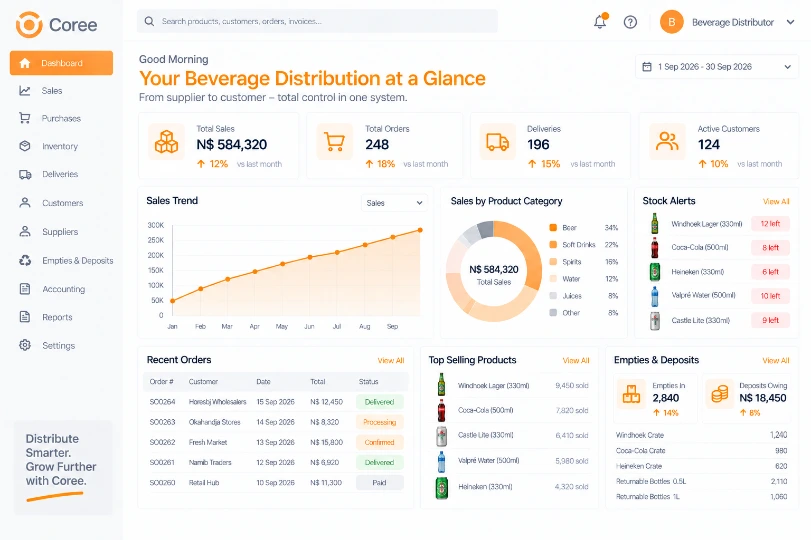Click View All in Stock Alerts
Viewport: 811px width, 540px height.
pos(776,201)
